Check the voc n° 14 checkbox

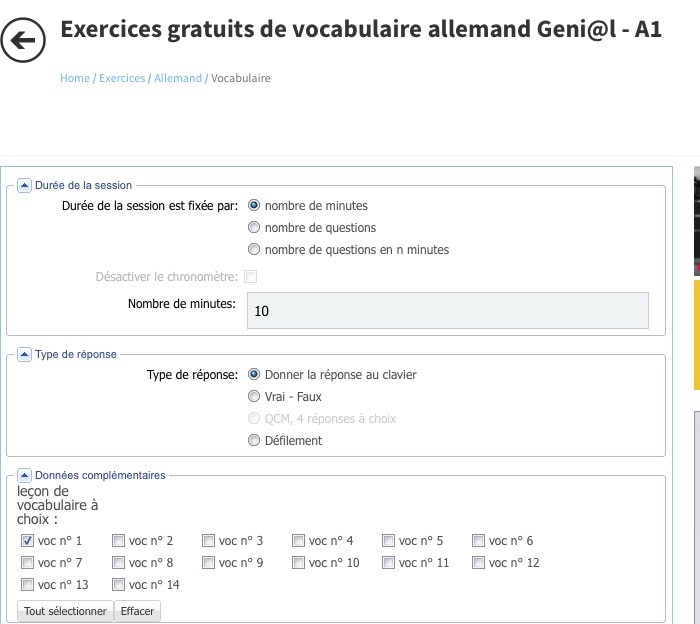tap(119, 585)
